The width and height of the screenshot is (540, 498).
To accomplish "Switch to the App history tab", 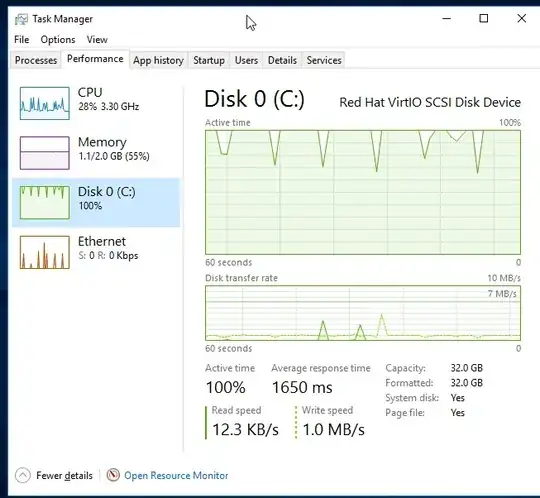I will (x=158, y=60).
